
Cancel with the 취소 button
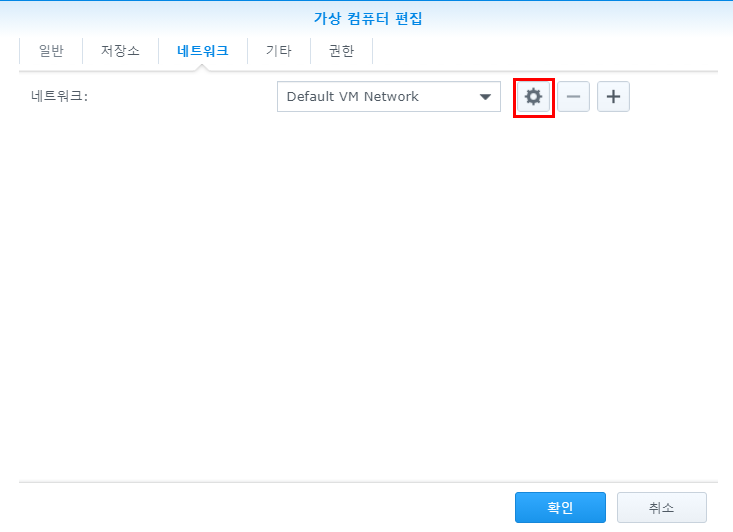point(662,507)
